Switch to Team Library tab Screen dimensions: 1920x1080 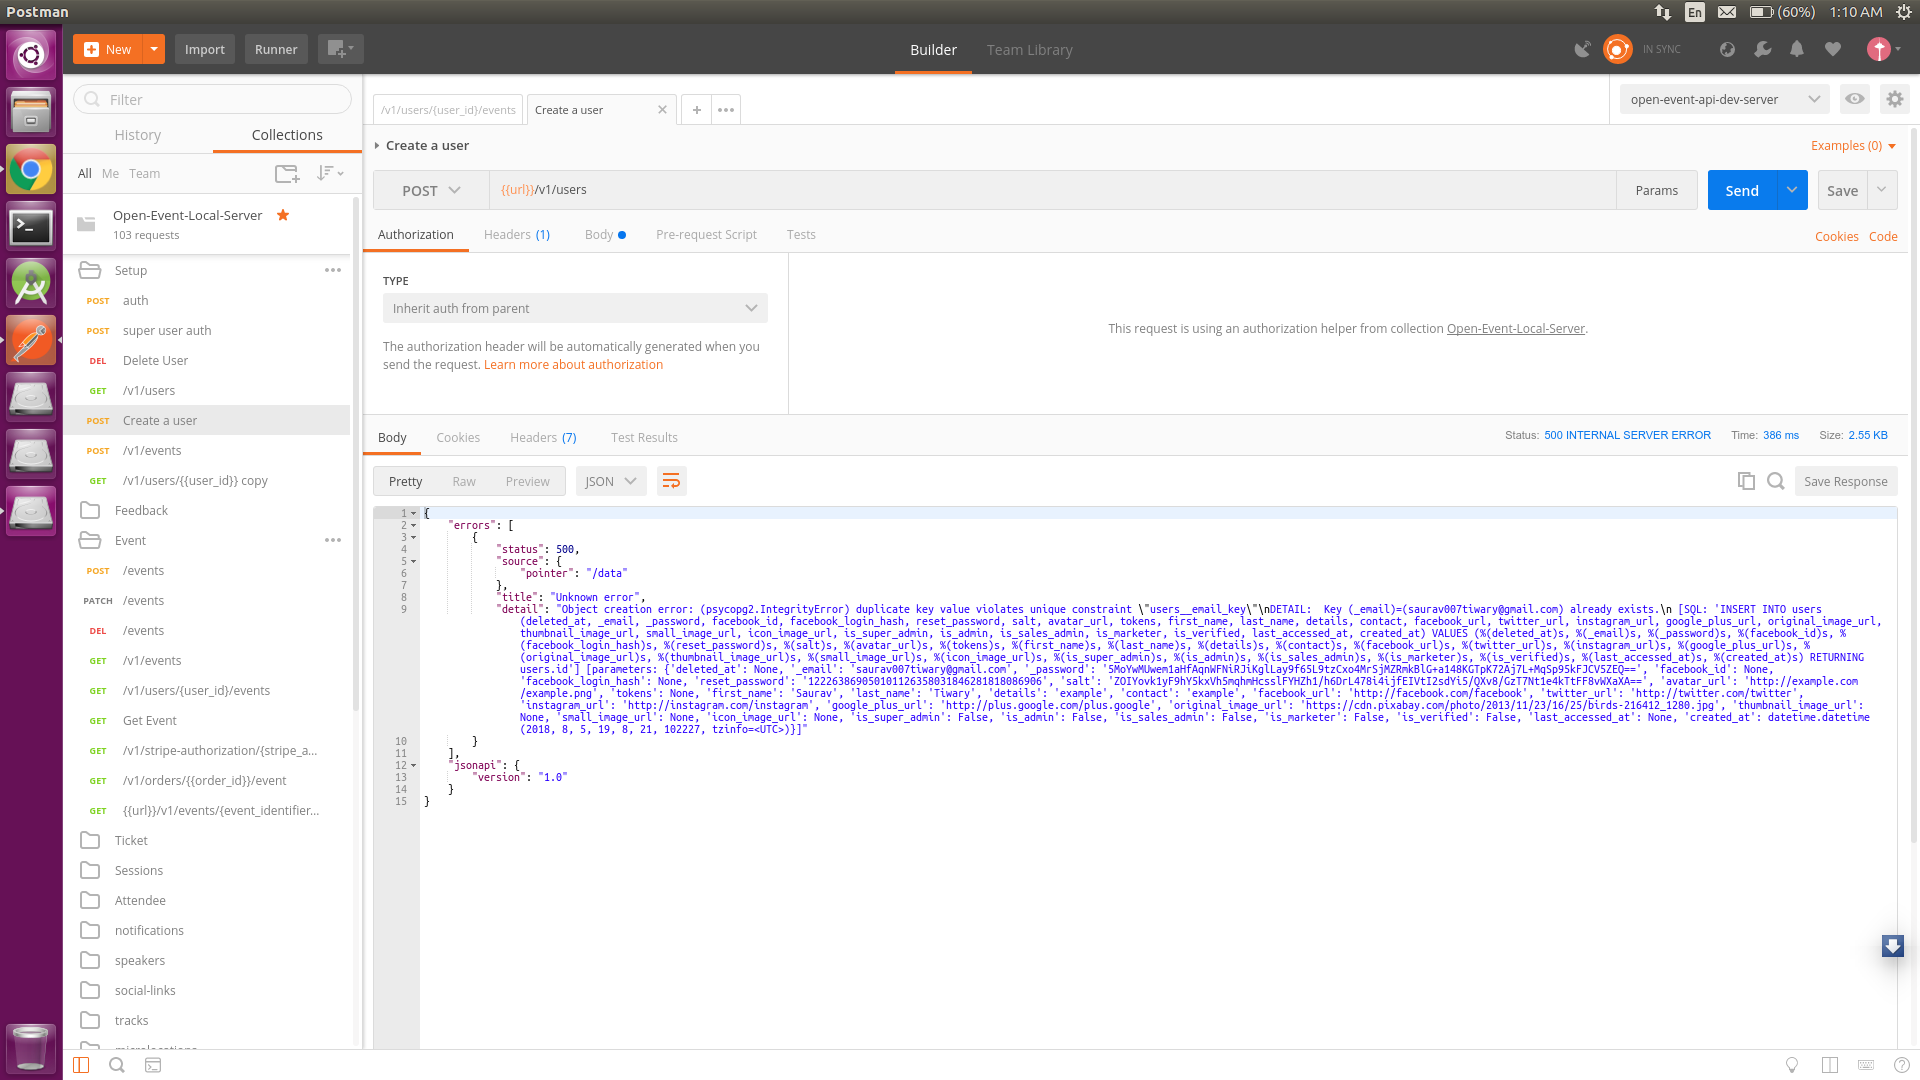[1029, 50]
